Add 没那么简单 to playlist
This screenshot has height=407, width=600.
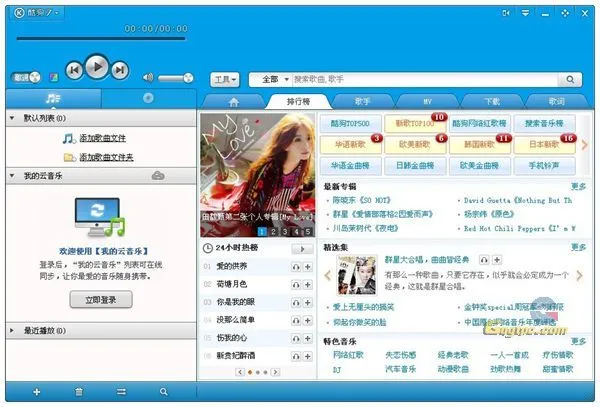point(308,321)
